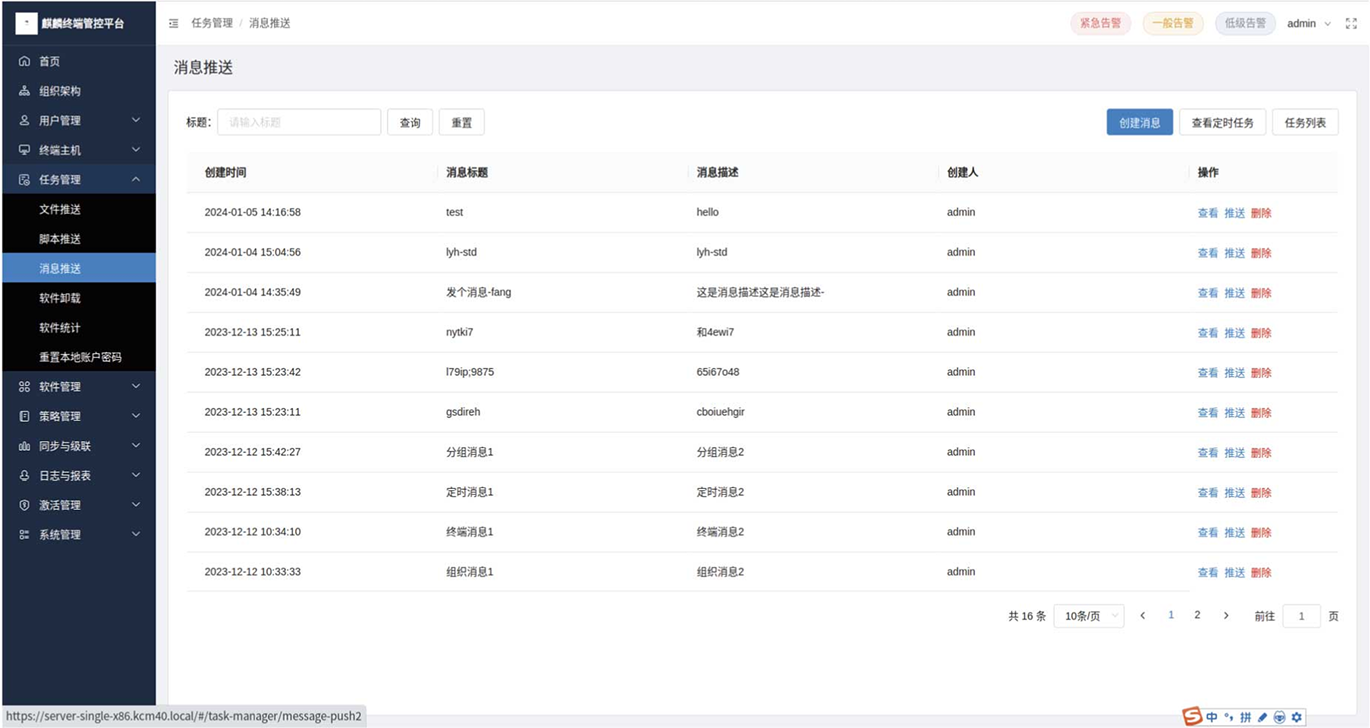
Task: Click the 组织架构 sidebar icon
Action: click(x=25, y=91)
